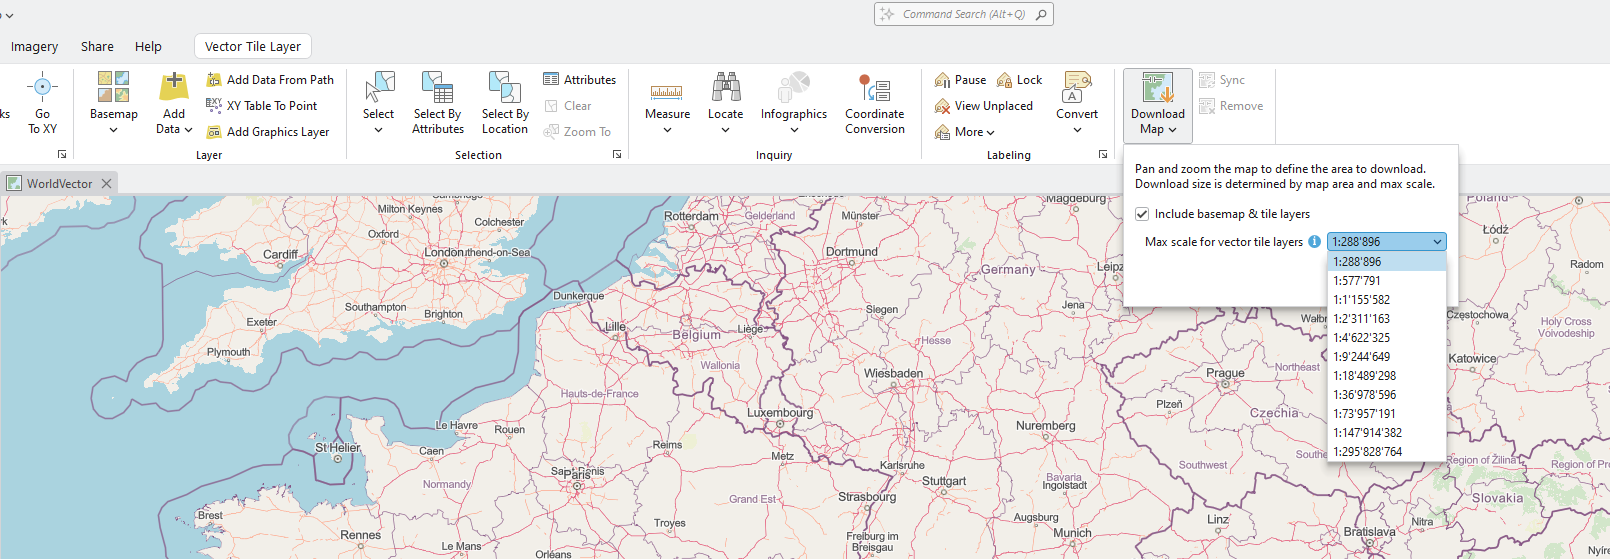This screenshot has width=1610, height=559.
Task: Switch to Vector Tile Layer tab
Action: [253, 47]
